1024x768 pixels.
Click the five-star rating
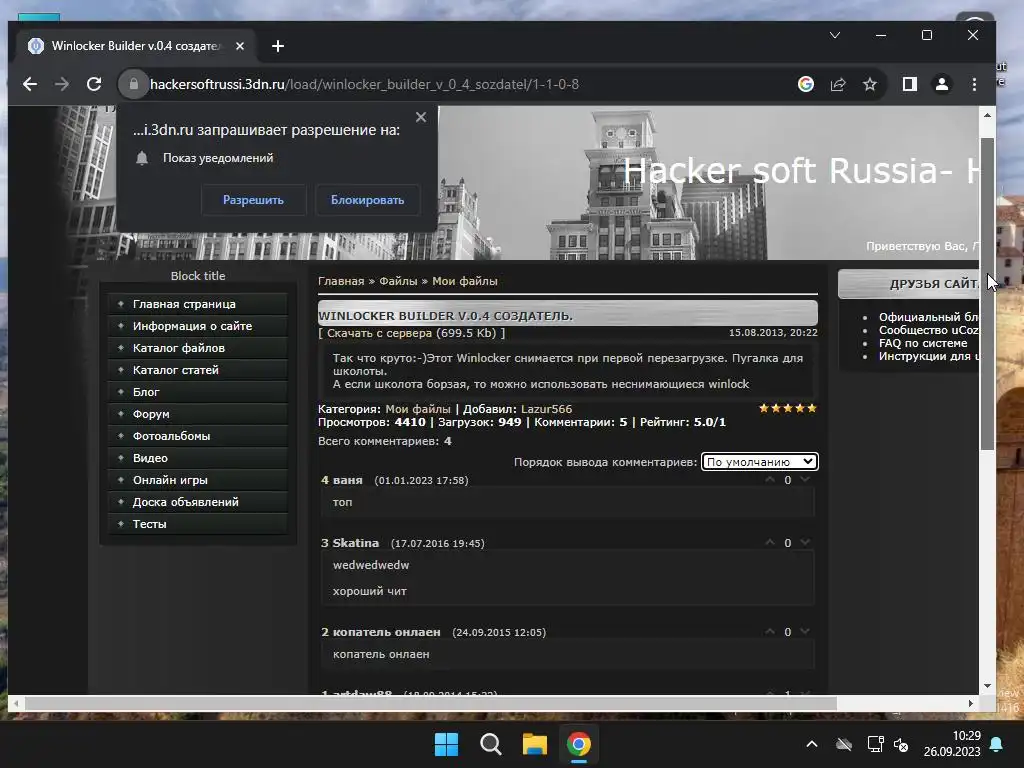pyautogui.click(x=788, y=408)
